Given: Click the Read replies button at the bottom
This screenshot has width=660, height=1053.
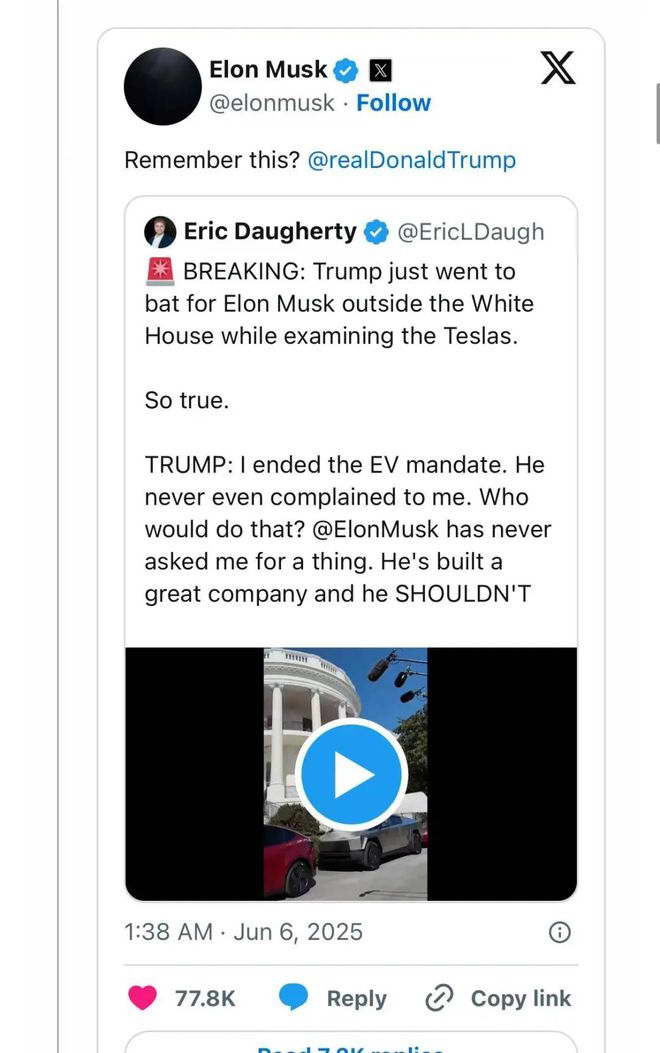Looking at the screenshot, I should tap(350, 1045).
